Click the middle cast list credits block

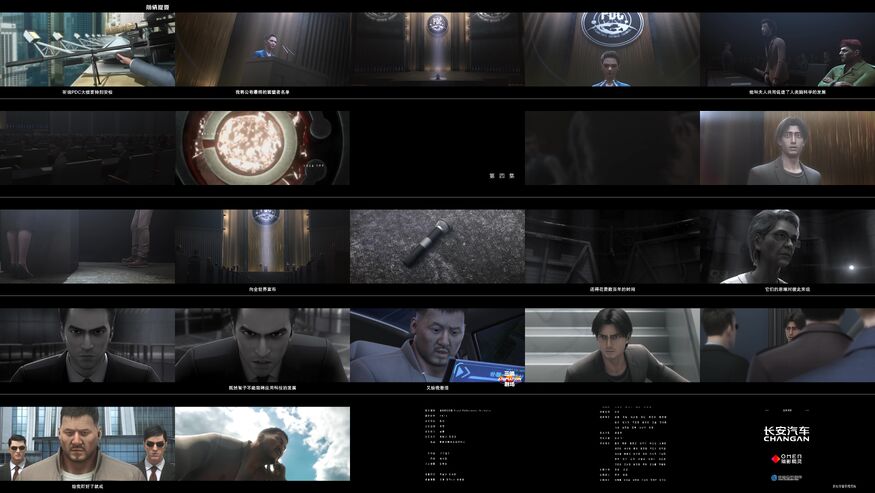point(633,443)
